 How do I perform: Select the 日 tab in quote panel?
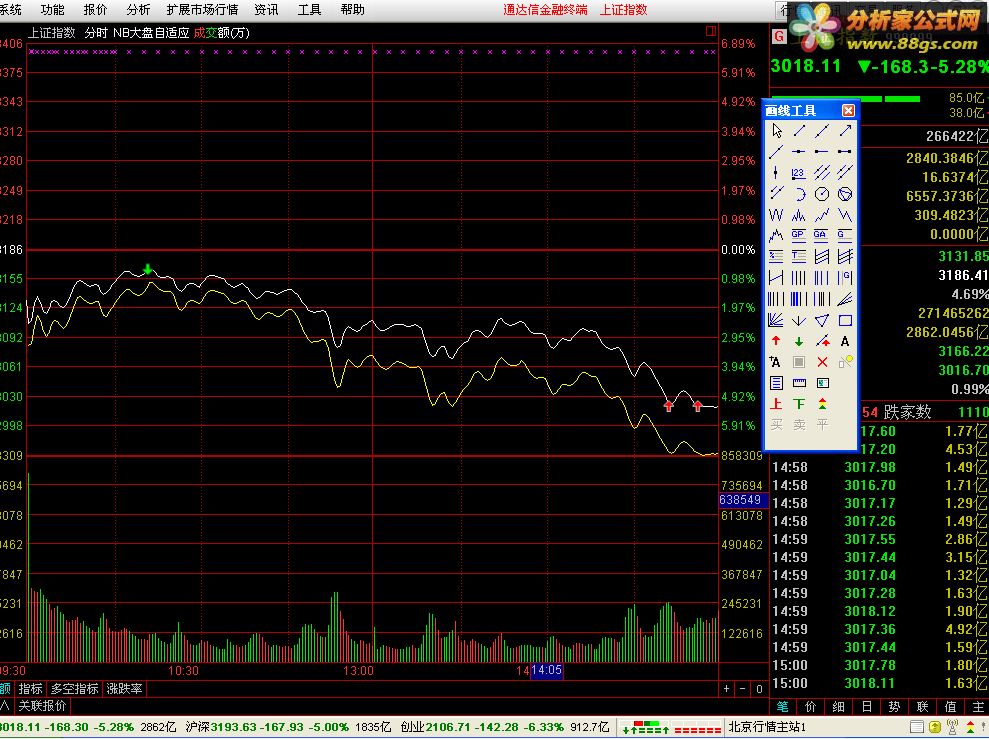coord(867,706)
